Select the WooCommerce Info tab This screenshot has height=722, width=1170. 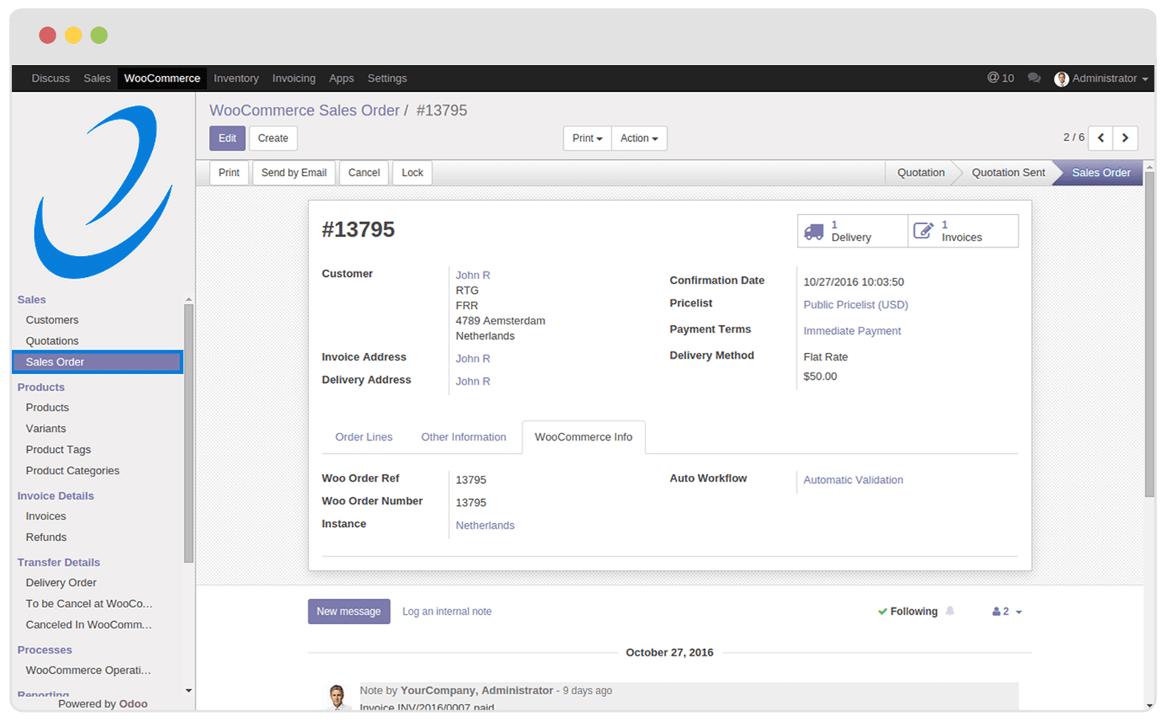(584, 437)
